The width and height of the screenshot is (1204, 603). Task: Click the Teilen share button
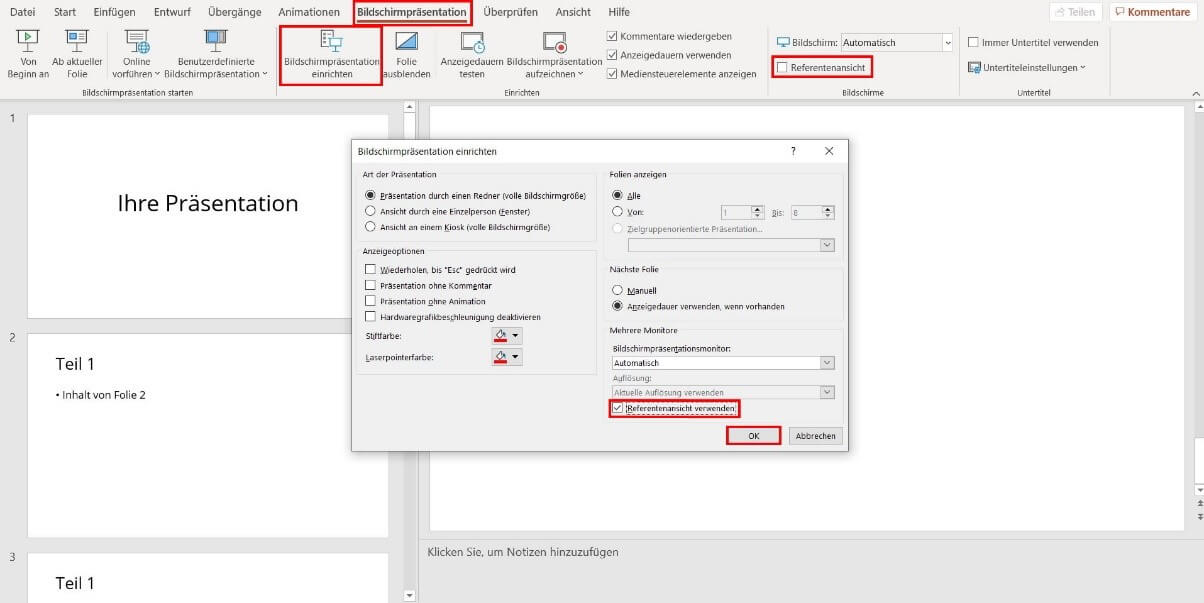1075,12
